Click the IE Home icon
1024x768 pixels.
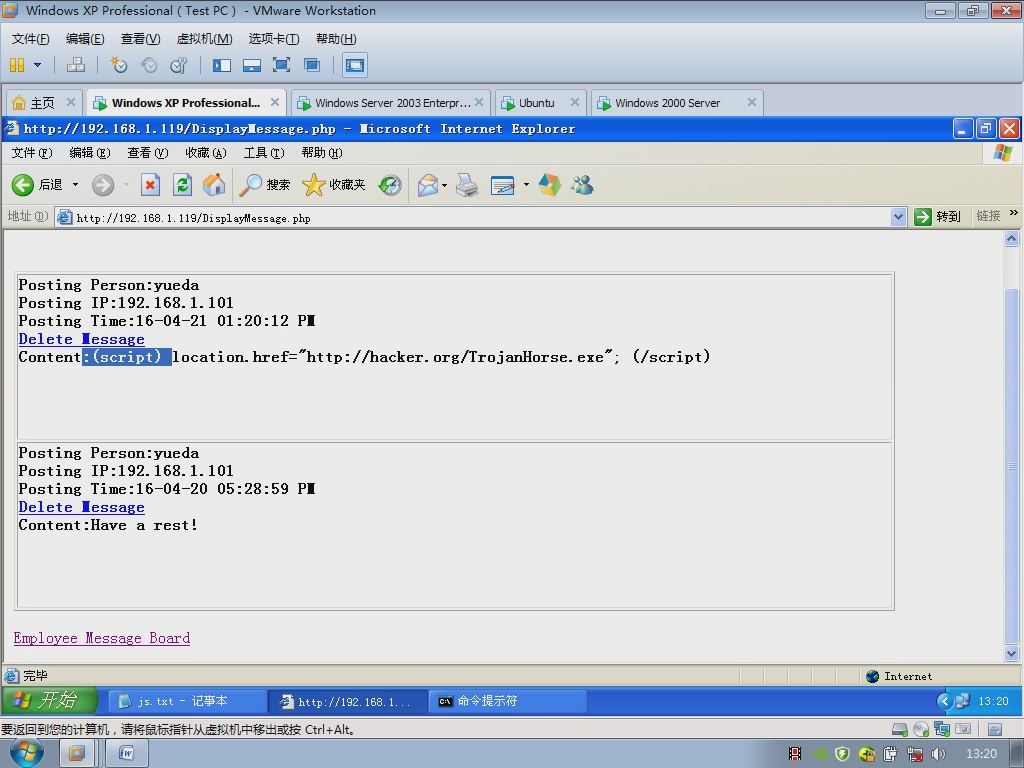214,185
